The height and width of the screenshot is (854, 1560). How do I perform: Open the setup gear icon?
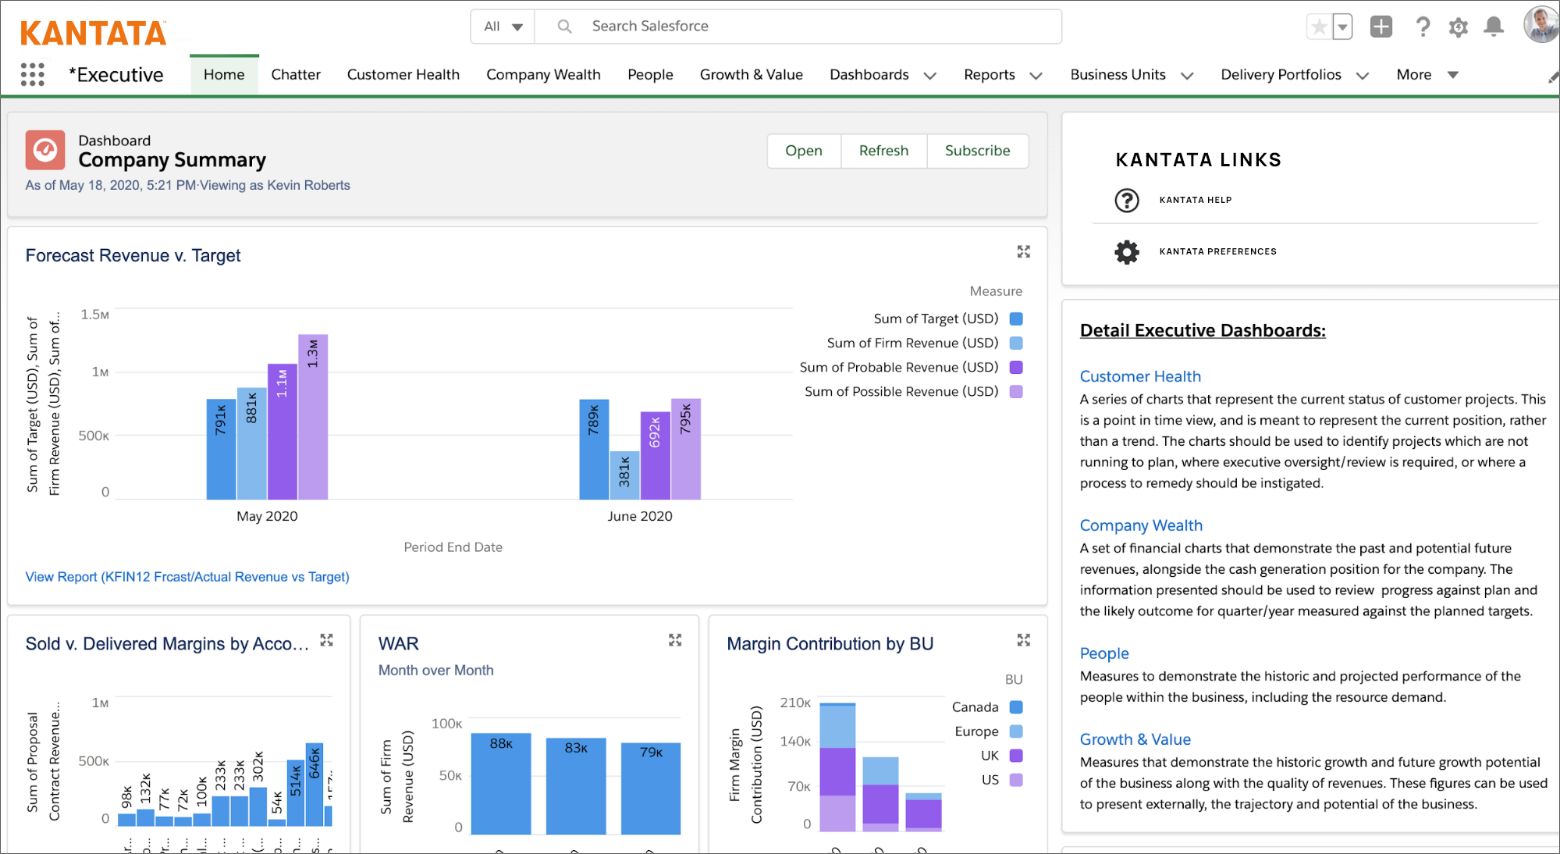(1458, 27)
